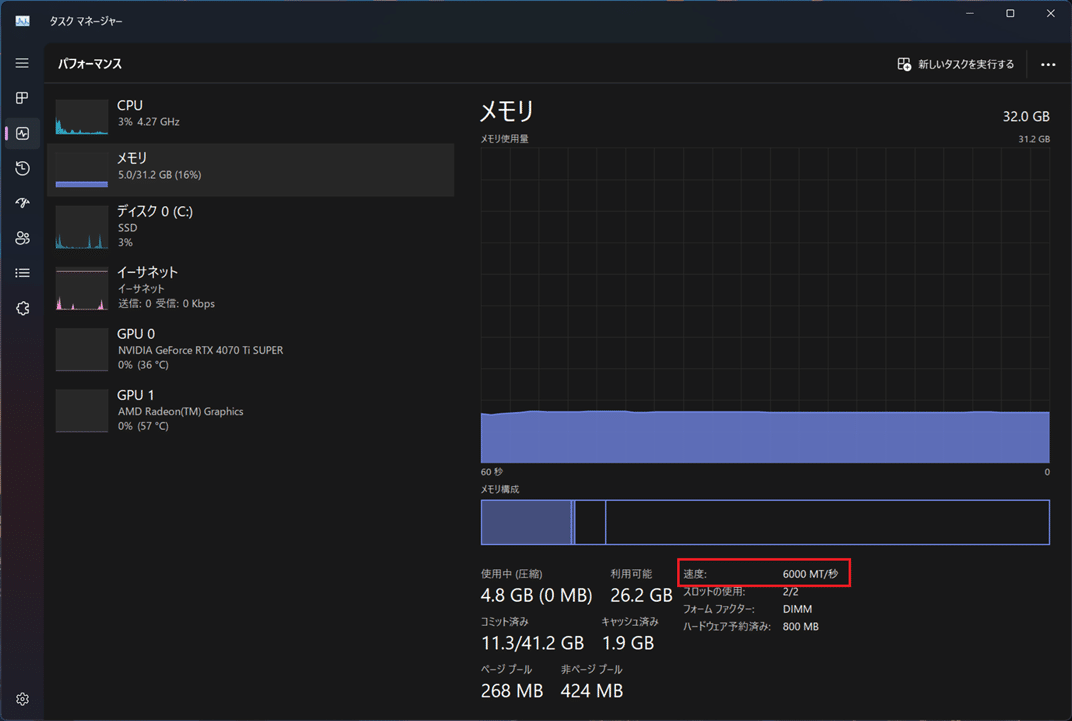Image resolution: width=1072 pixels, height=721 pixels.
Task: Click the 26.2 GB available value
Action: pyautogui.click(x=641, y=595)
